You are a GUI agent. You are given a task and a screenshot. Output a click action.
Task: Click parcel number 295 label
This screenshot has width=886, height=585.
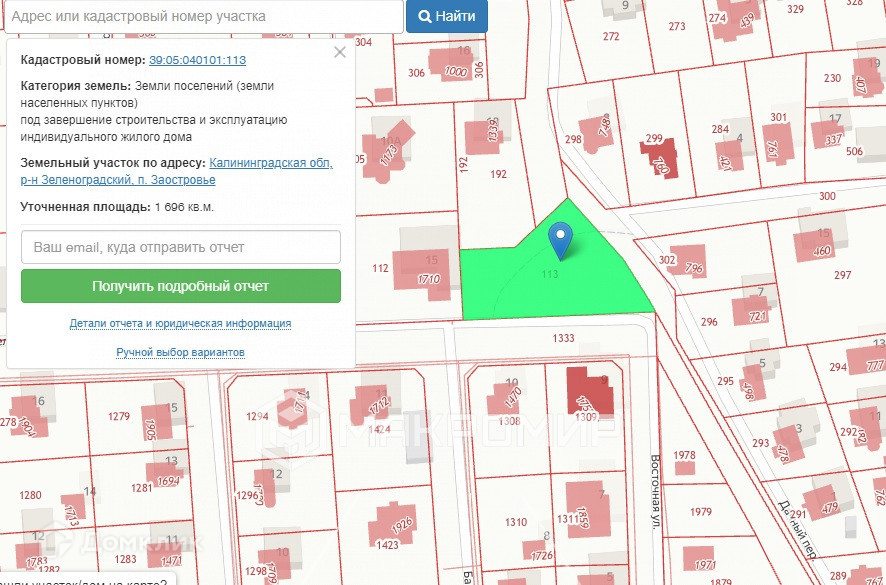pyautogui.click(x=726, y=381)
